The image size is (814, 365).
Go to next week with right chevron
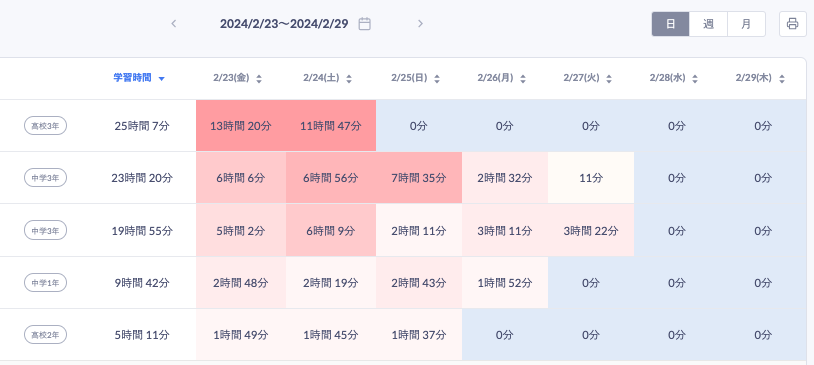click(420, 24)
